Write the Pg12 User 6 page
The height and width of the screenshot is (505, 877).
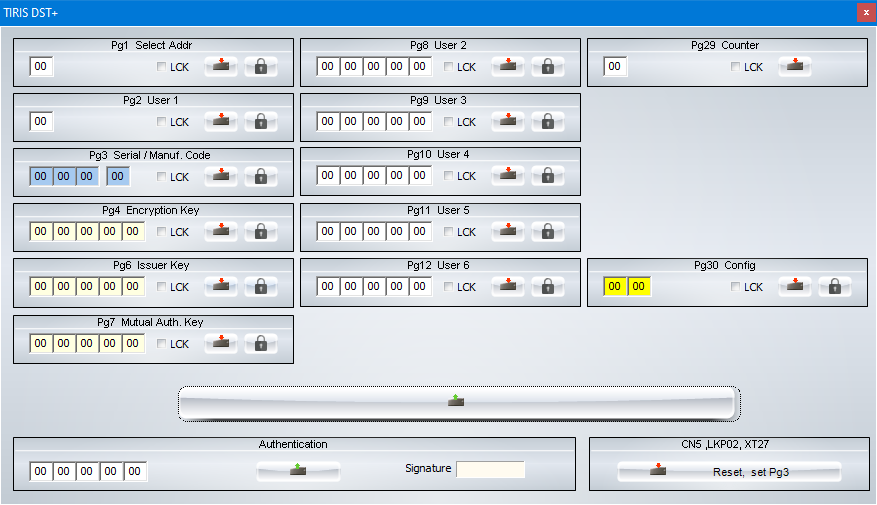tap(508, 286)
